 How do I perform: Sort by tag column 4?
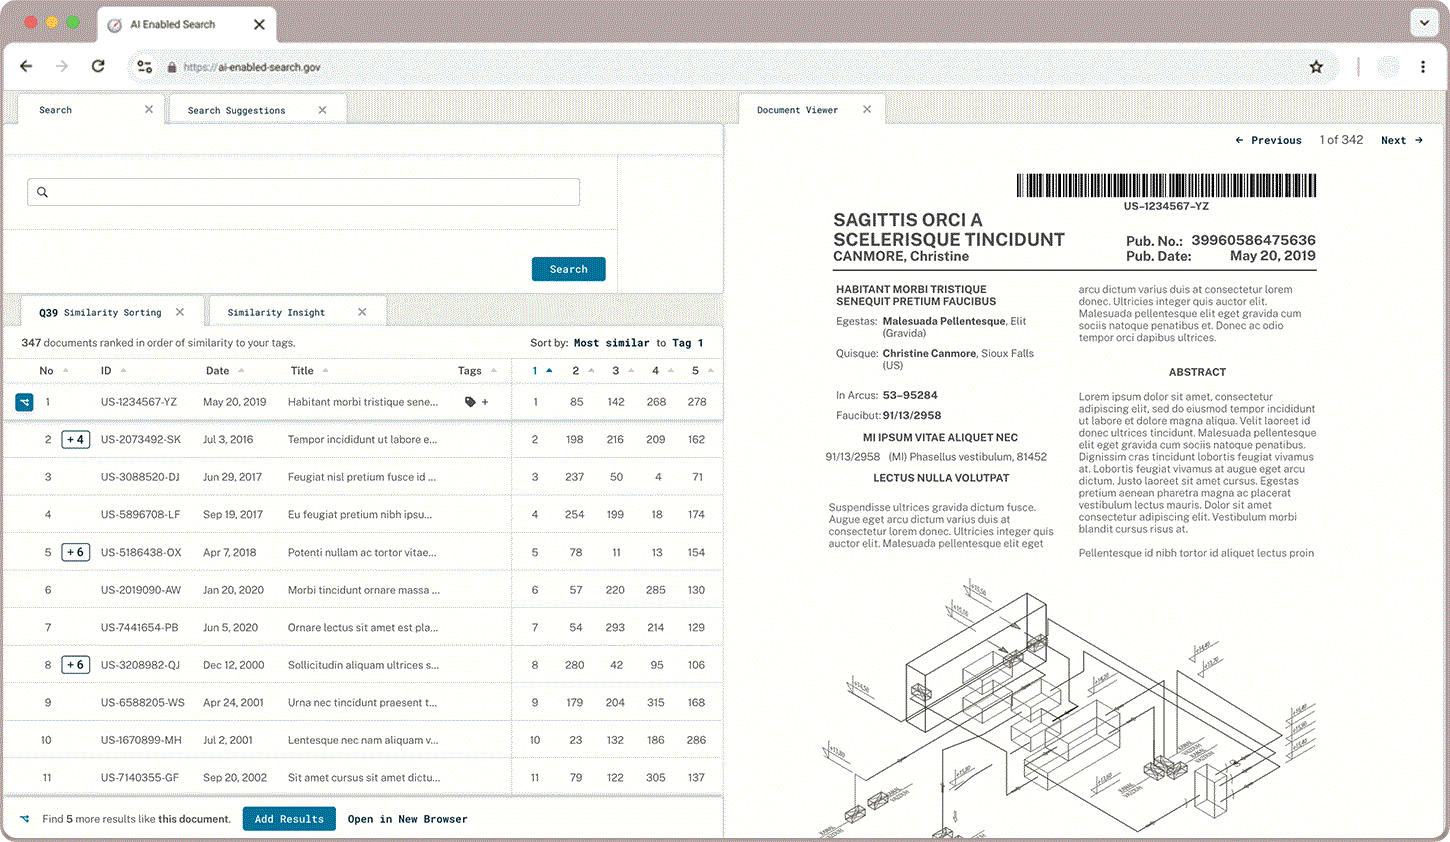pyautogui.click(x=662, y=371)
